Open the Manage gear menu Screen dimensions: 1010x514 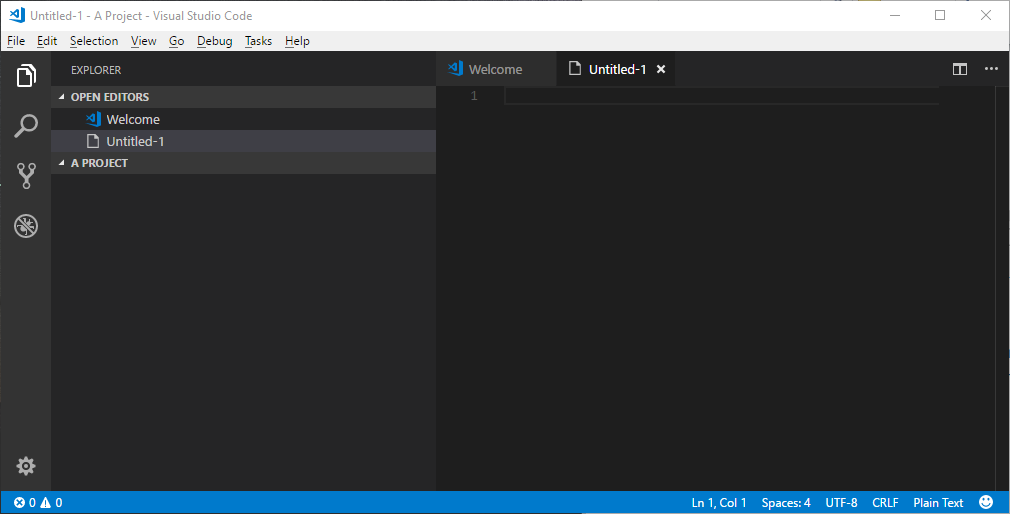[26, 466]
